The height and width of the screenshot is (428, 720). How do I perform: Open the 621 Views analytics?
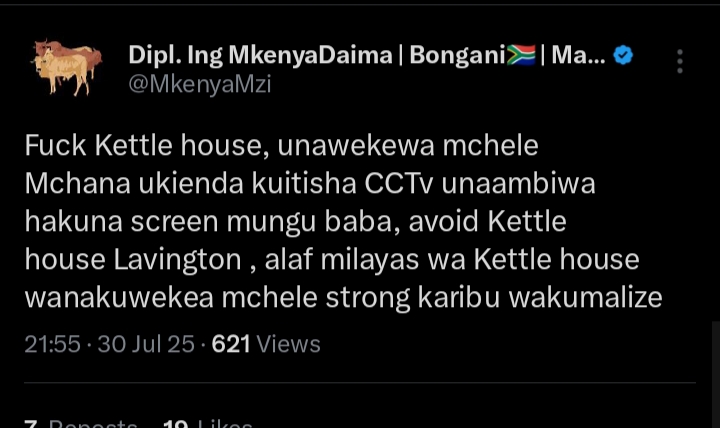pyautogui.click(x=266, y=344)
